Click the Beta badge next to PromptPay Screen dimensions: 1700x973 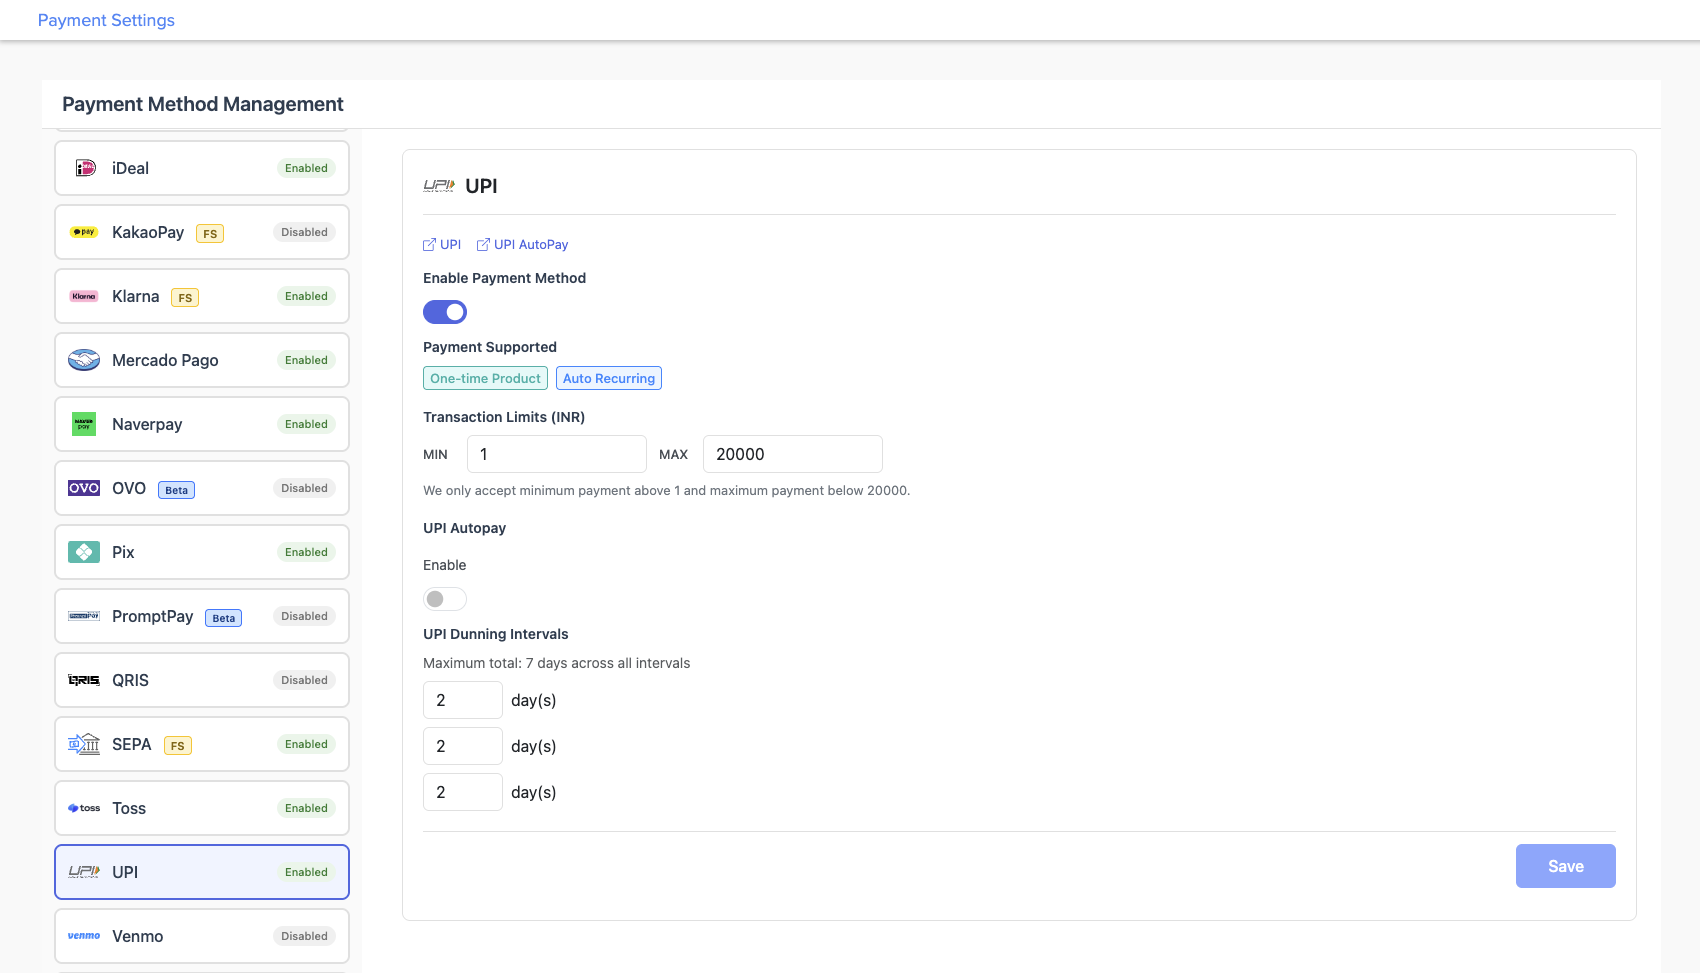click(224, 618)
